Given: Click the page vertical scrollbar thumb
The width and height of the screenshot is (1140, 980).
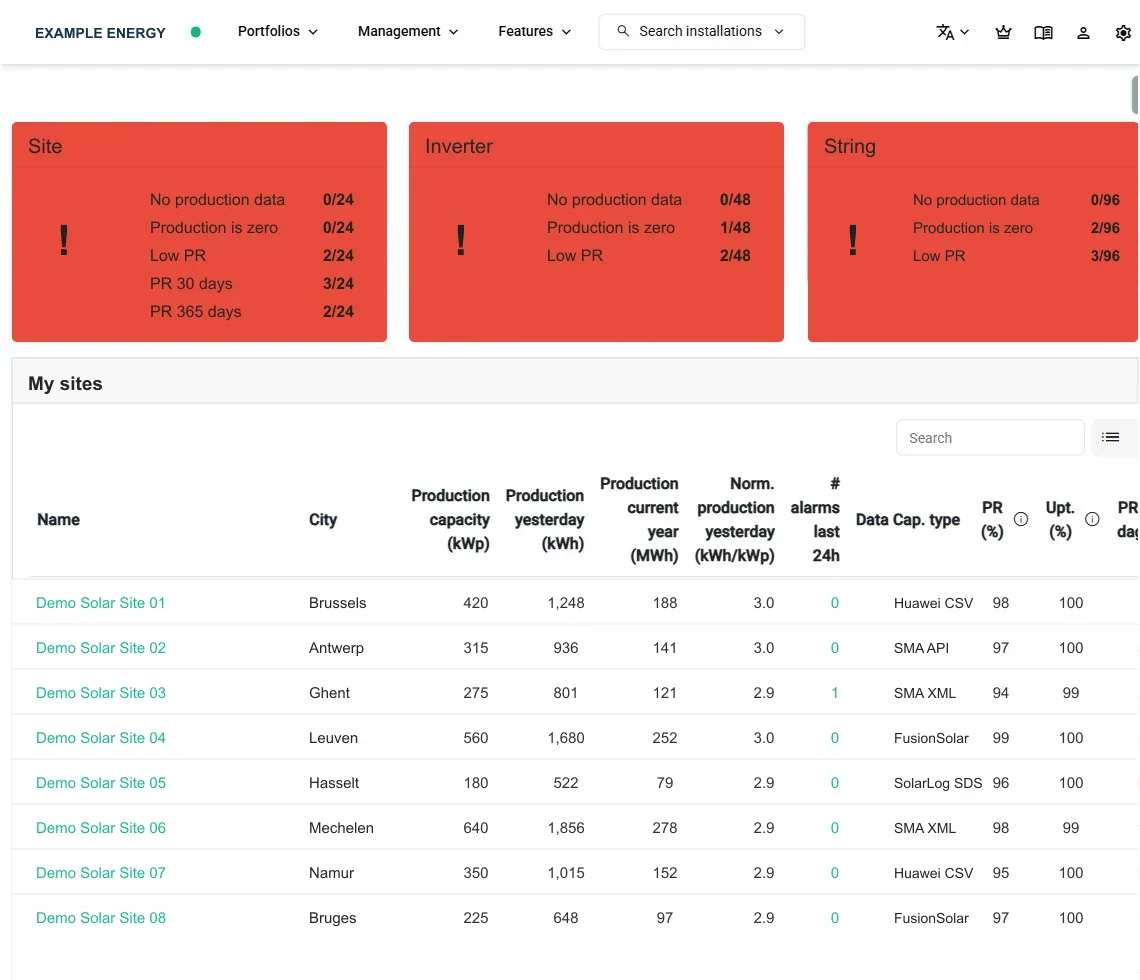Looking at the screenshot, I should 1135,95.
